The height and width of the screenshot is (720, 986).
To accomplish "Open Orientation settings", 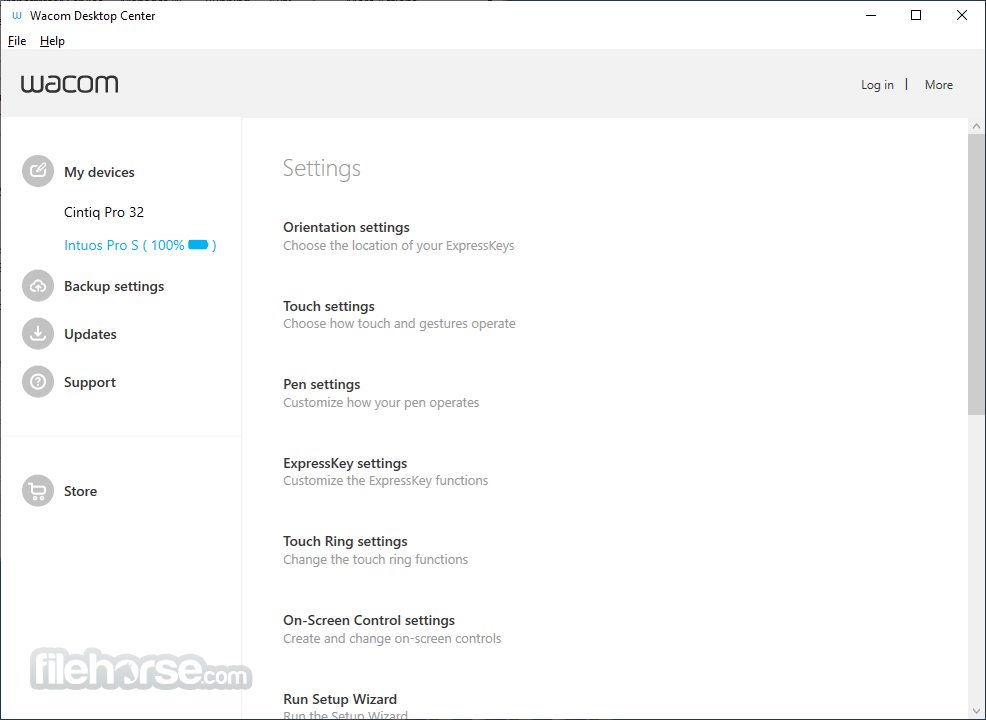I will (x=346, y=227).
